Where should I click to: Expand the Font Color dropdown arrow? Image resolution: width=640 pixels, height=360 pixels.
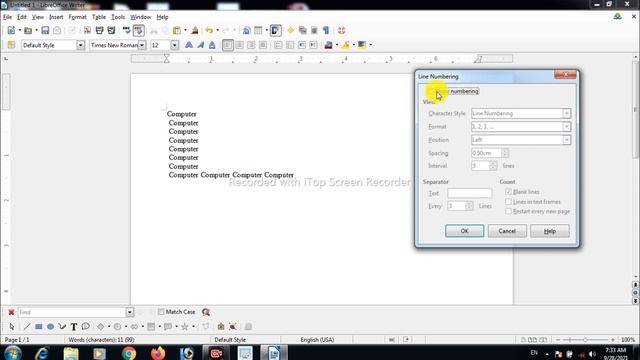pyautogui.click(x=337, y=45)
